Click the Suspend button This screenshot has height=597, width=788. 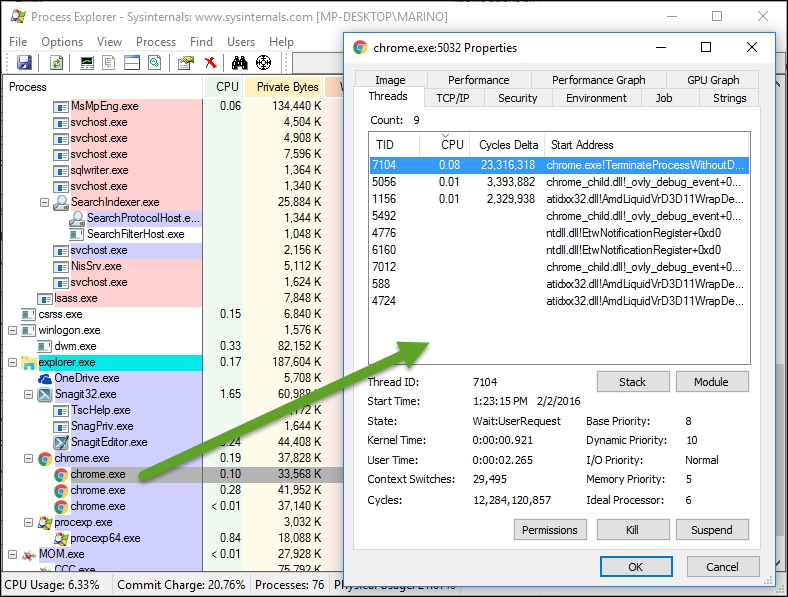pos(712,530)
